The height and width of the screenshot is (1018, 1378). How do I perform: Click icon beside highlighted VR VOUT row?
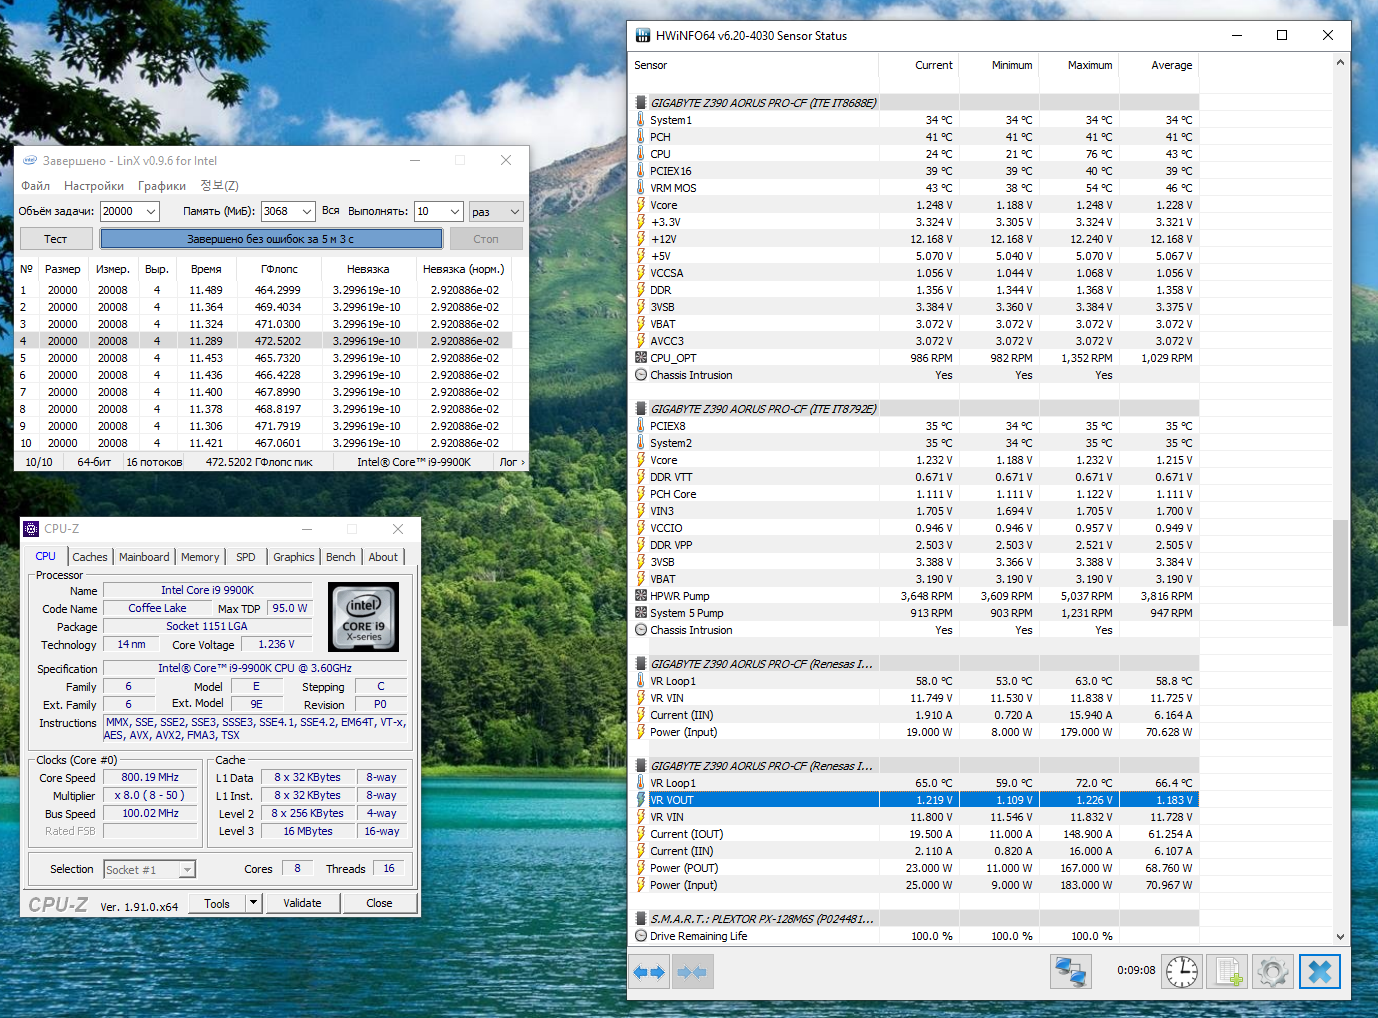[641, 800]
